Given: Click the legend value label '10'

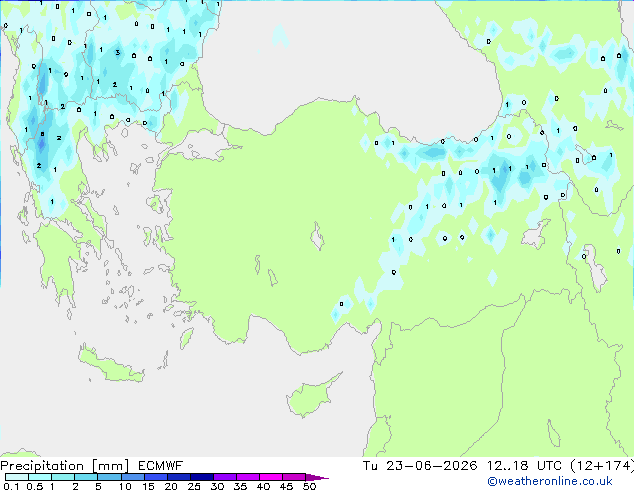Looking at the screenshot, I should pyautogui.click(x=125, y=486).
